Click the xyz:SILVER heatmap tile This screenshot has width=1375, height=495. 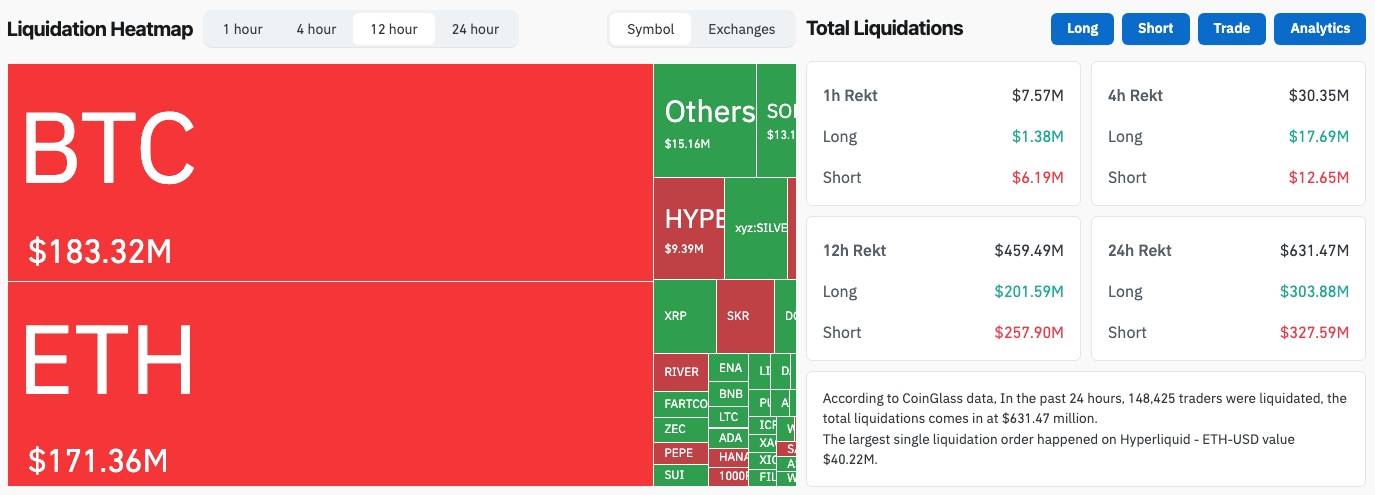pos(756,228)
